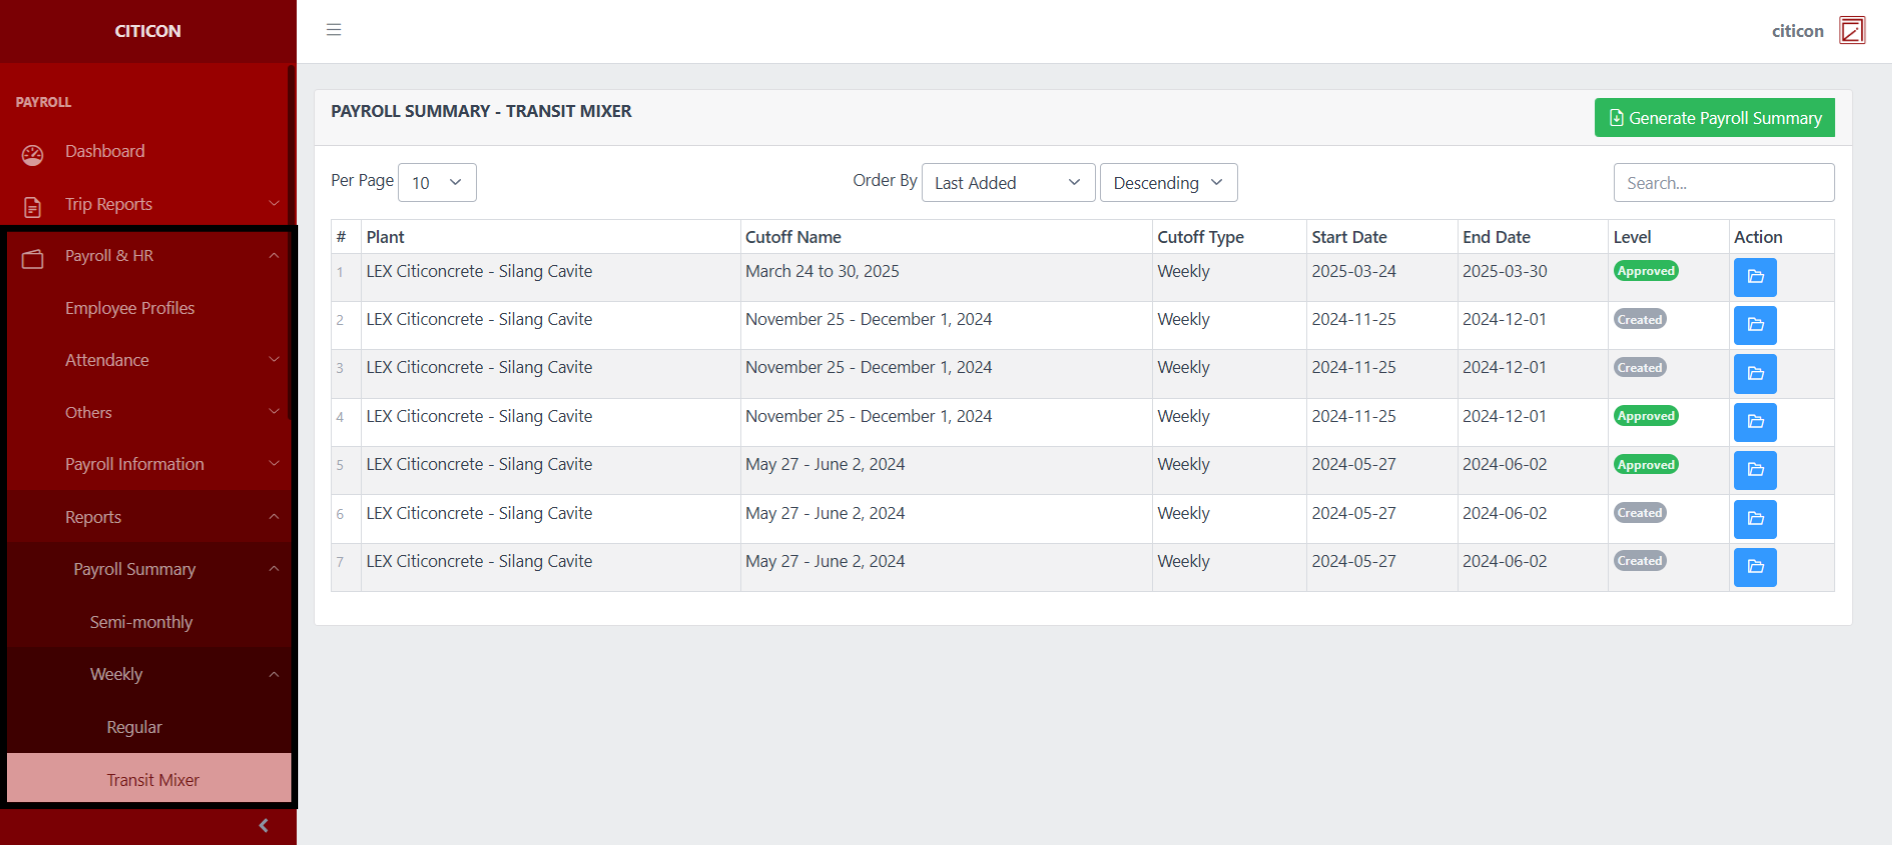The height and width of the screenshot is (845, 1892).
Task: Click the hamburger menu icon in the top bar
Action: click(334, 30)
